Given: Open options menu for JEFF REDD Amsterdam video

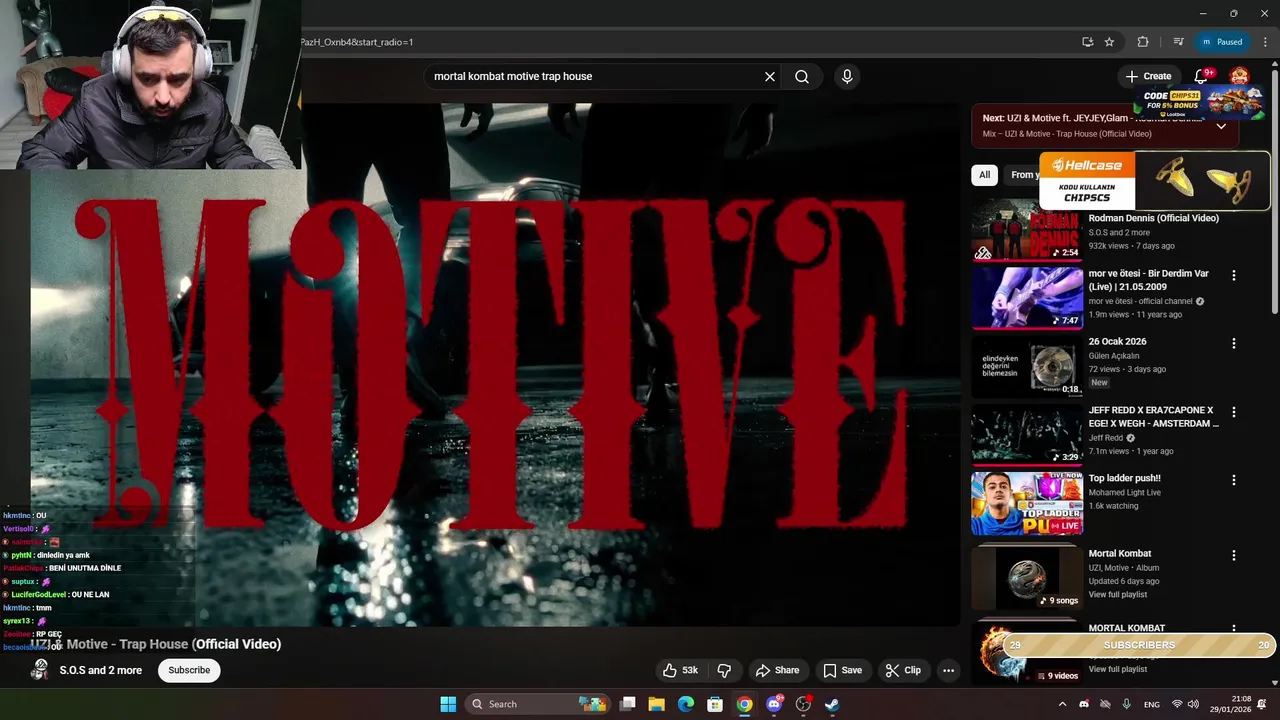Looking at the screenshot, I should tap(1233, 412).
